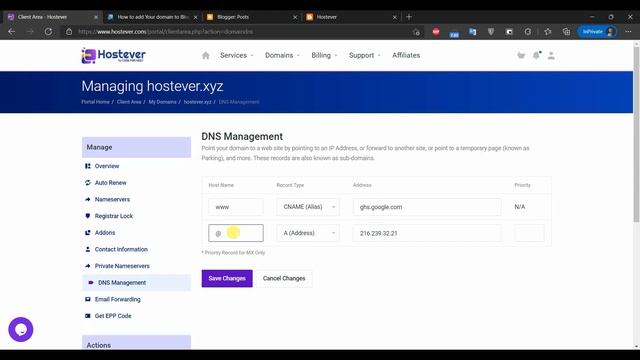Expand the Support menu

point(364,56)
